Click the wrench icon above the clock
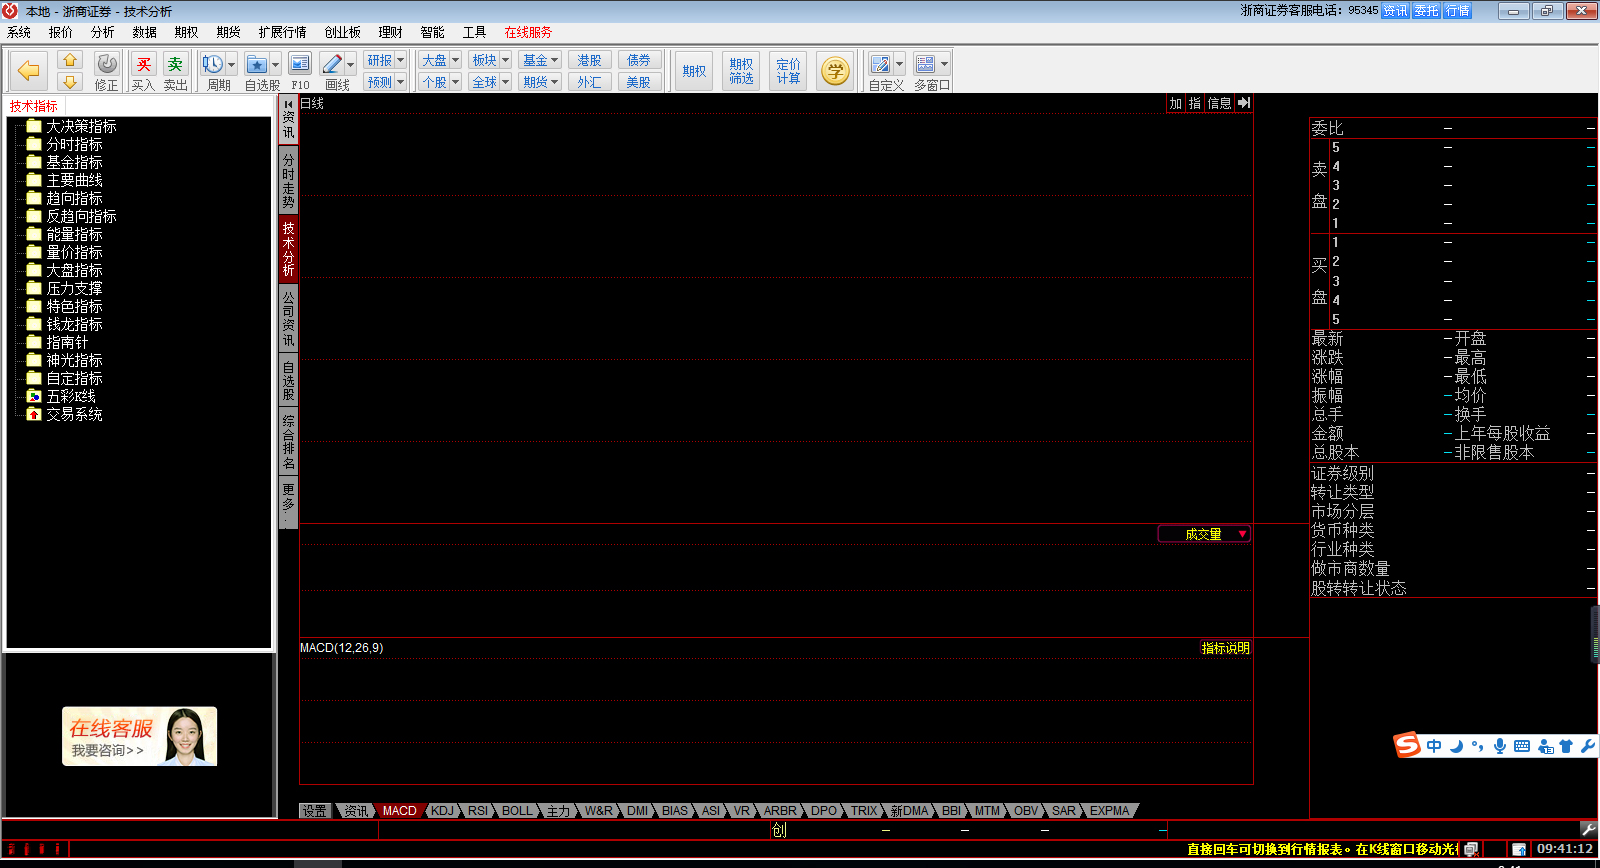This screenshot has width=1600, height=868. pyautogui.click(x=1588, y=829)
